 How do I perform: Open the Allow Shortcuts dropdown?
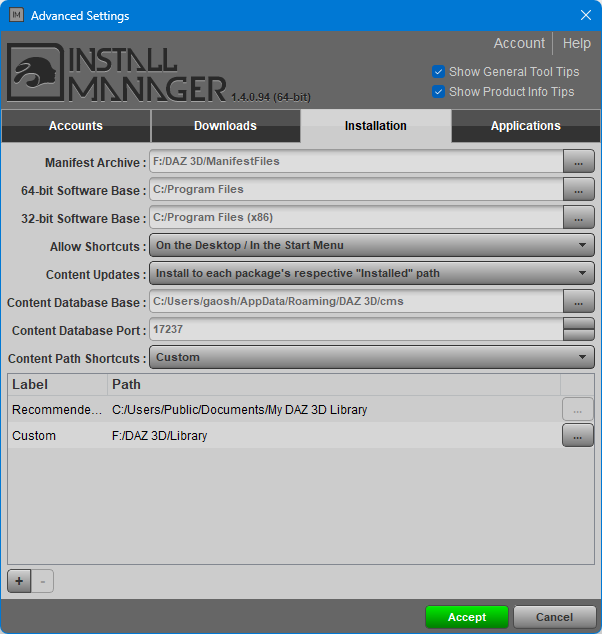(370, 245)
